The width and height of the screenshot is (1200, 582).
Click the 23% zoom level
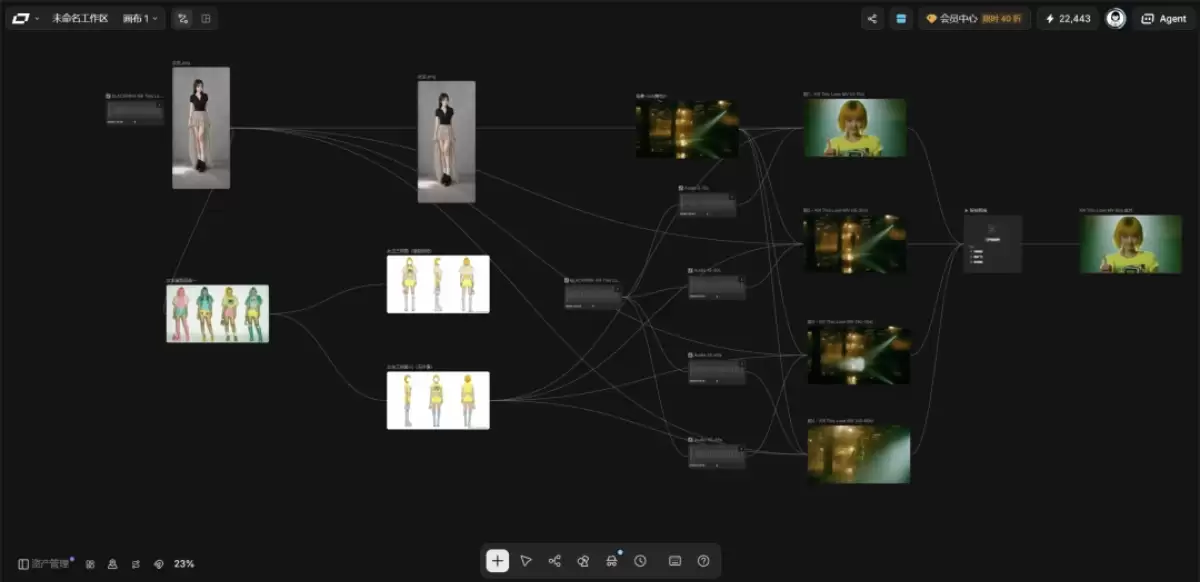184,564
